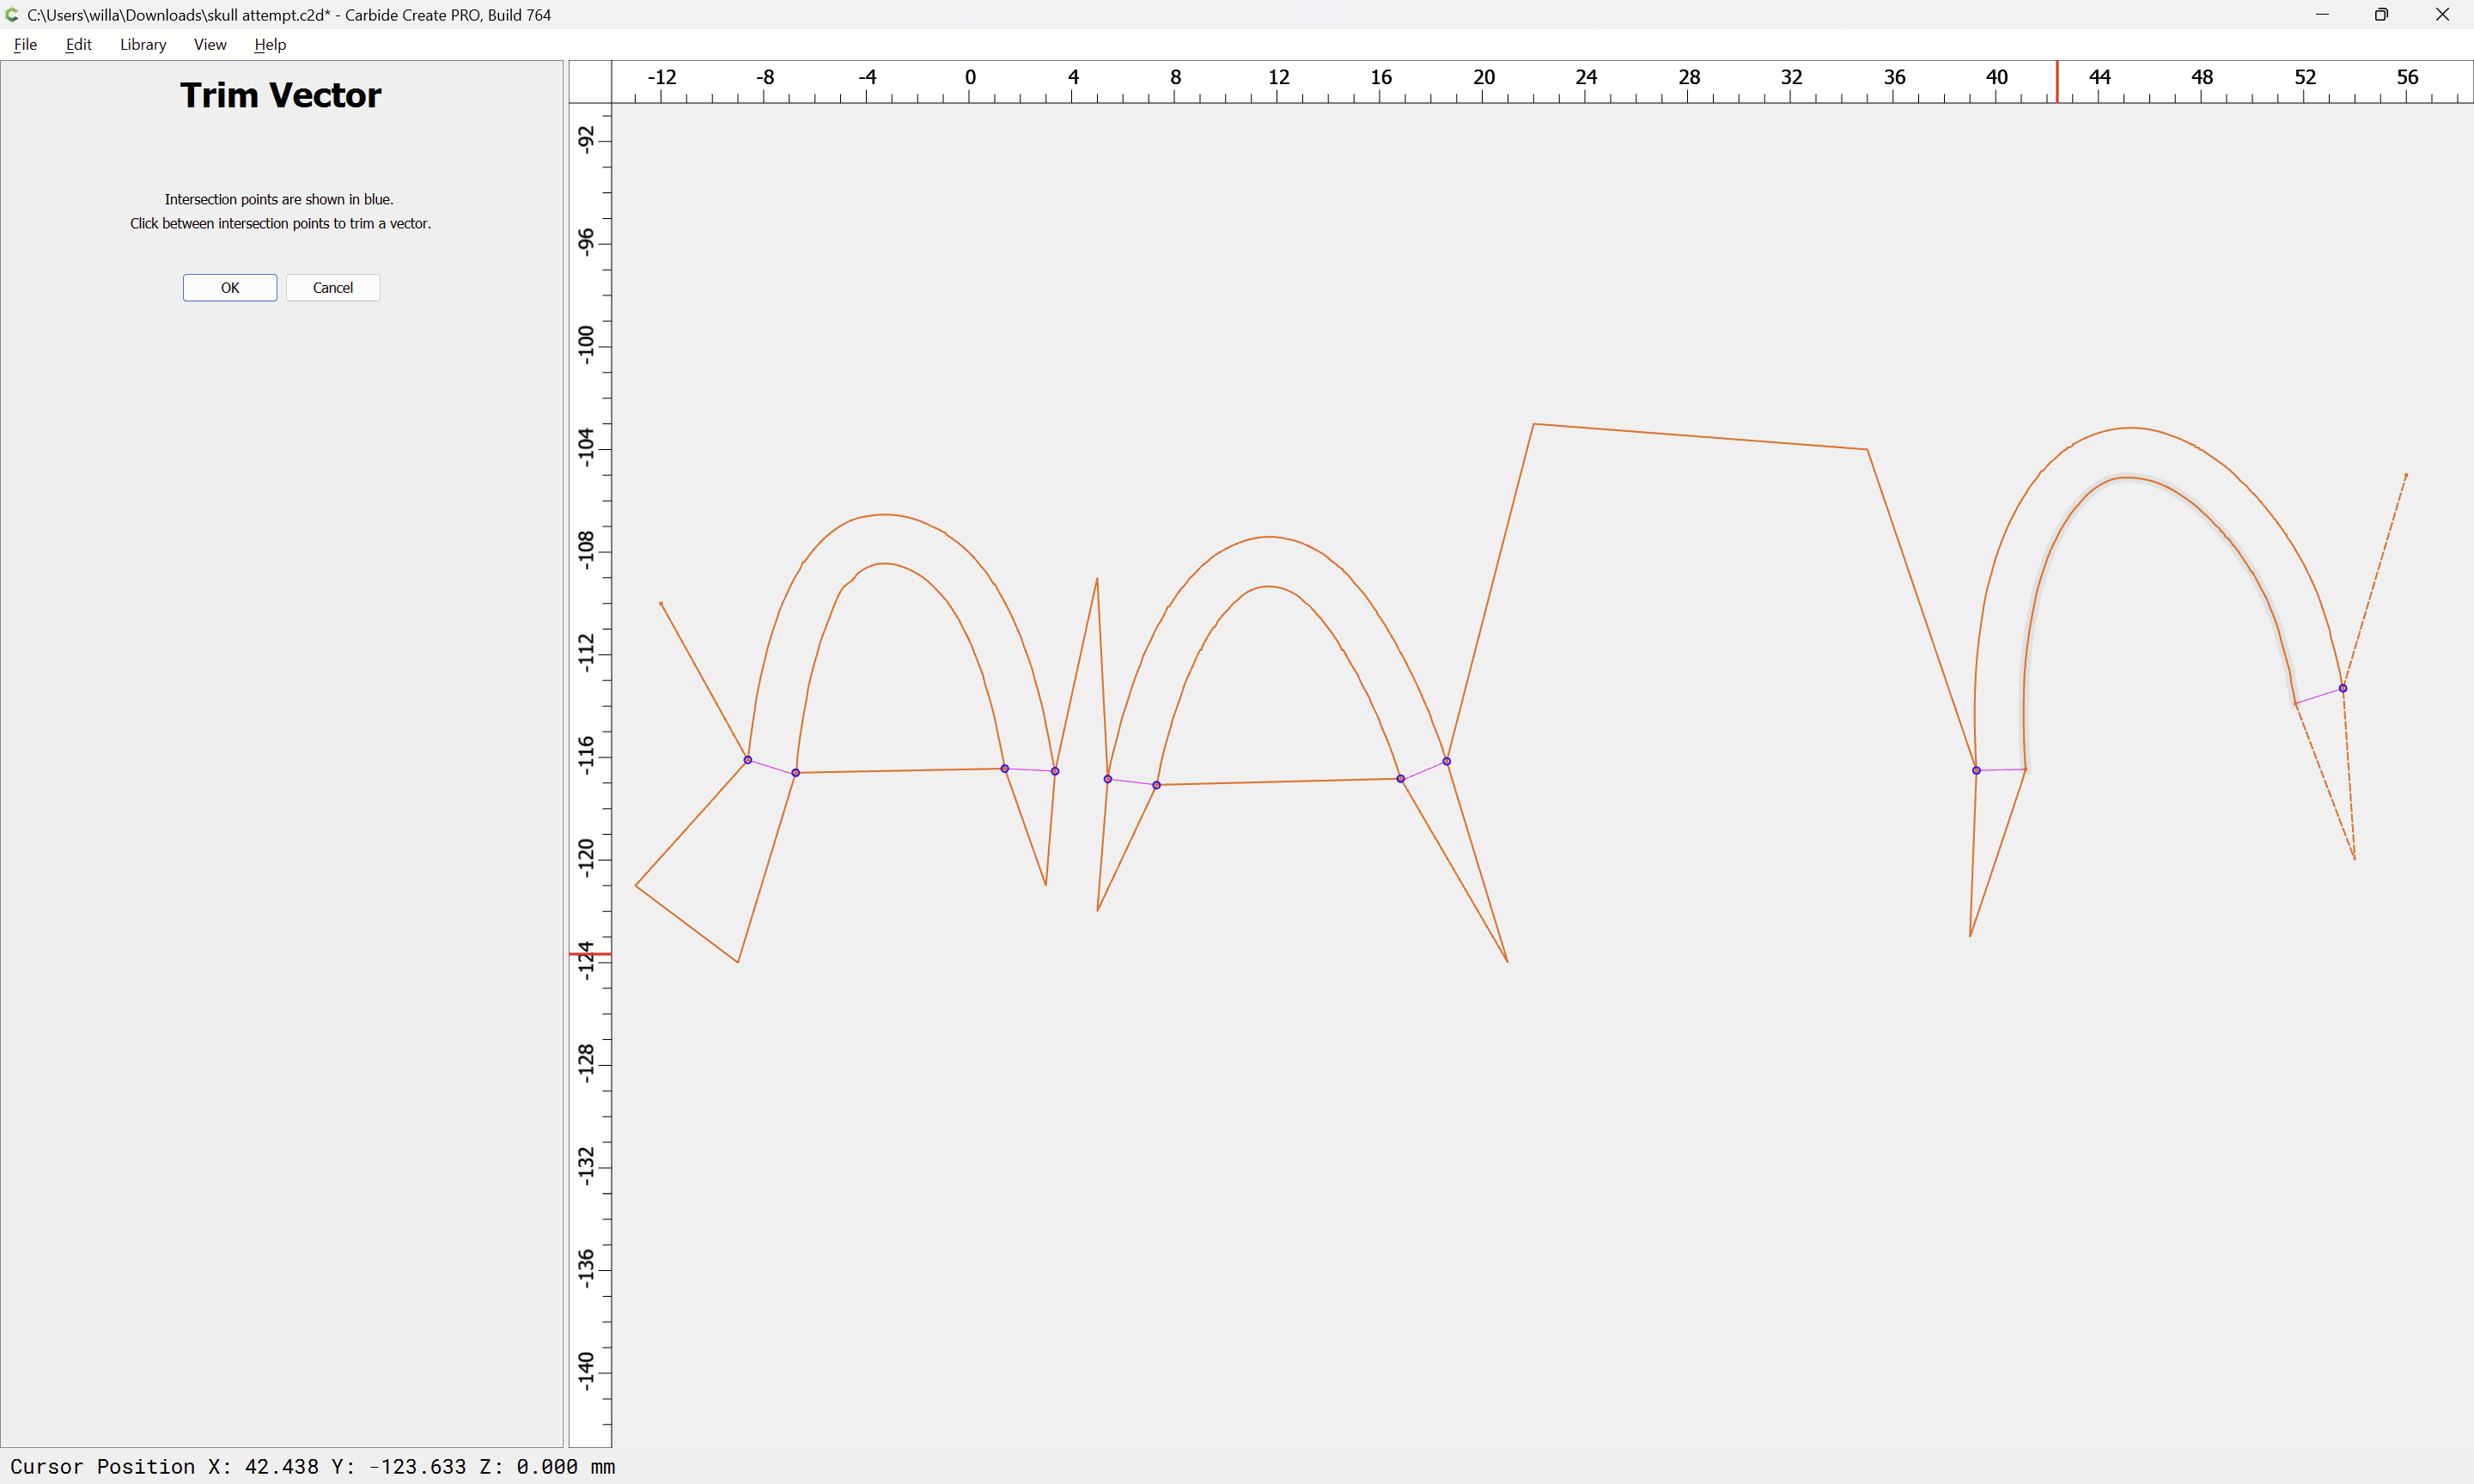Restore down the application window
This screenshot has height=1484, width=2474.
pyautogui.click(x=2381, y=15)
